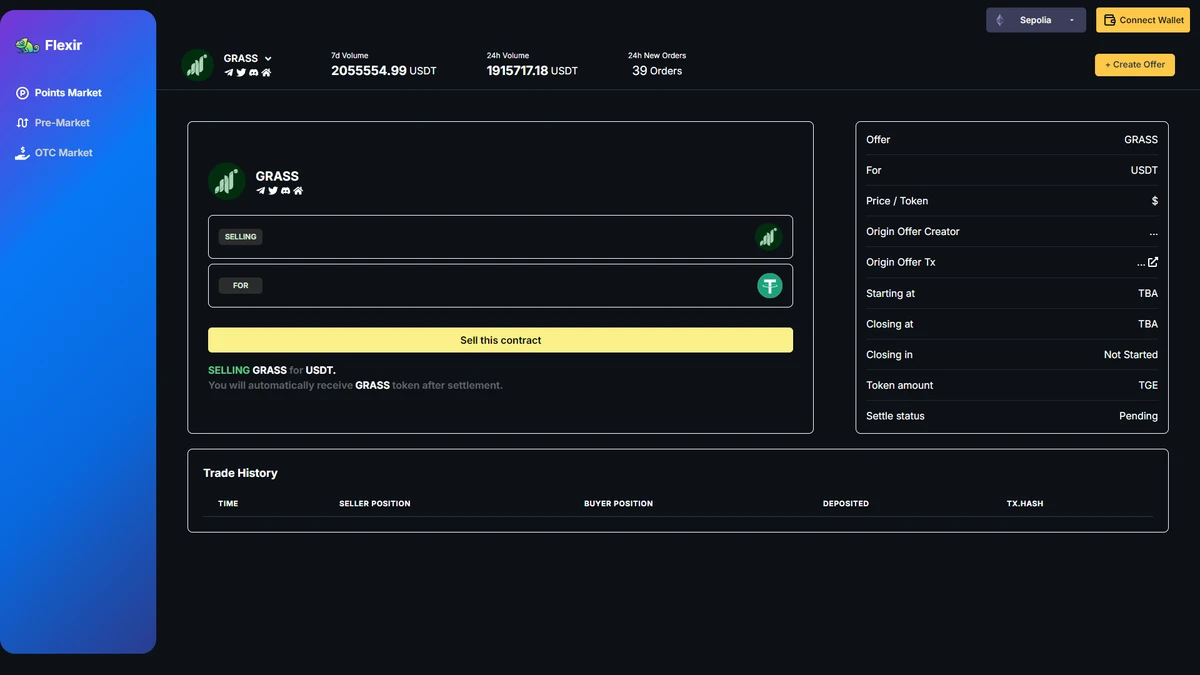Go to OTC Market

tap(64, 153)
